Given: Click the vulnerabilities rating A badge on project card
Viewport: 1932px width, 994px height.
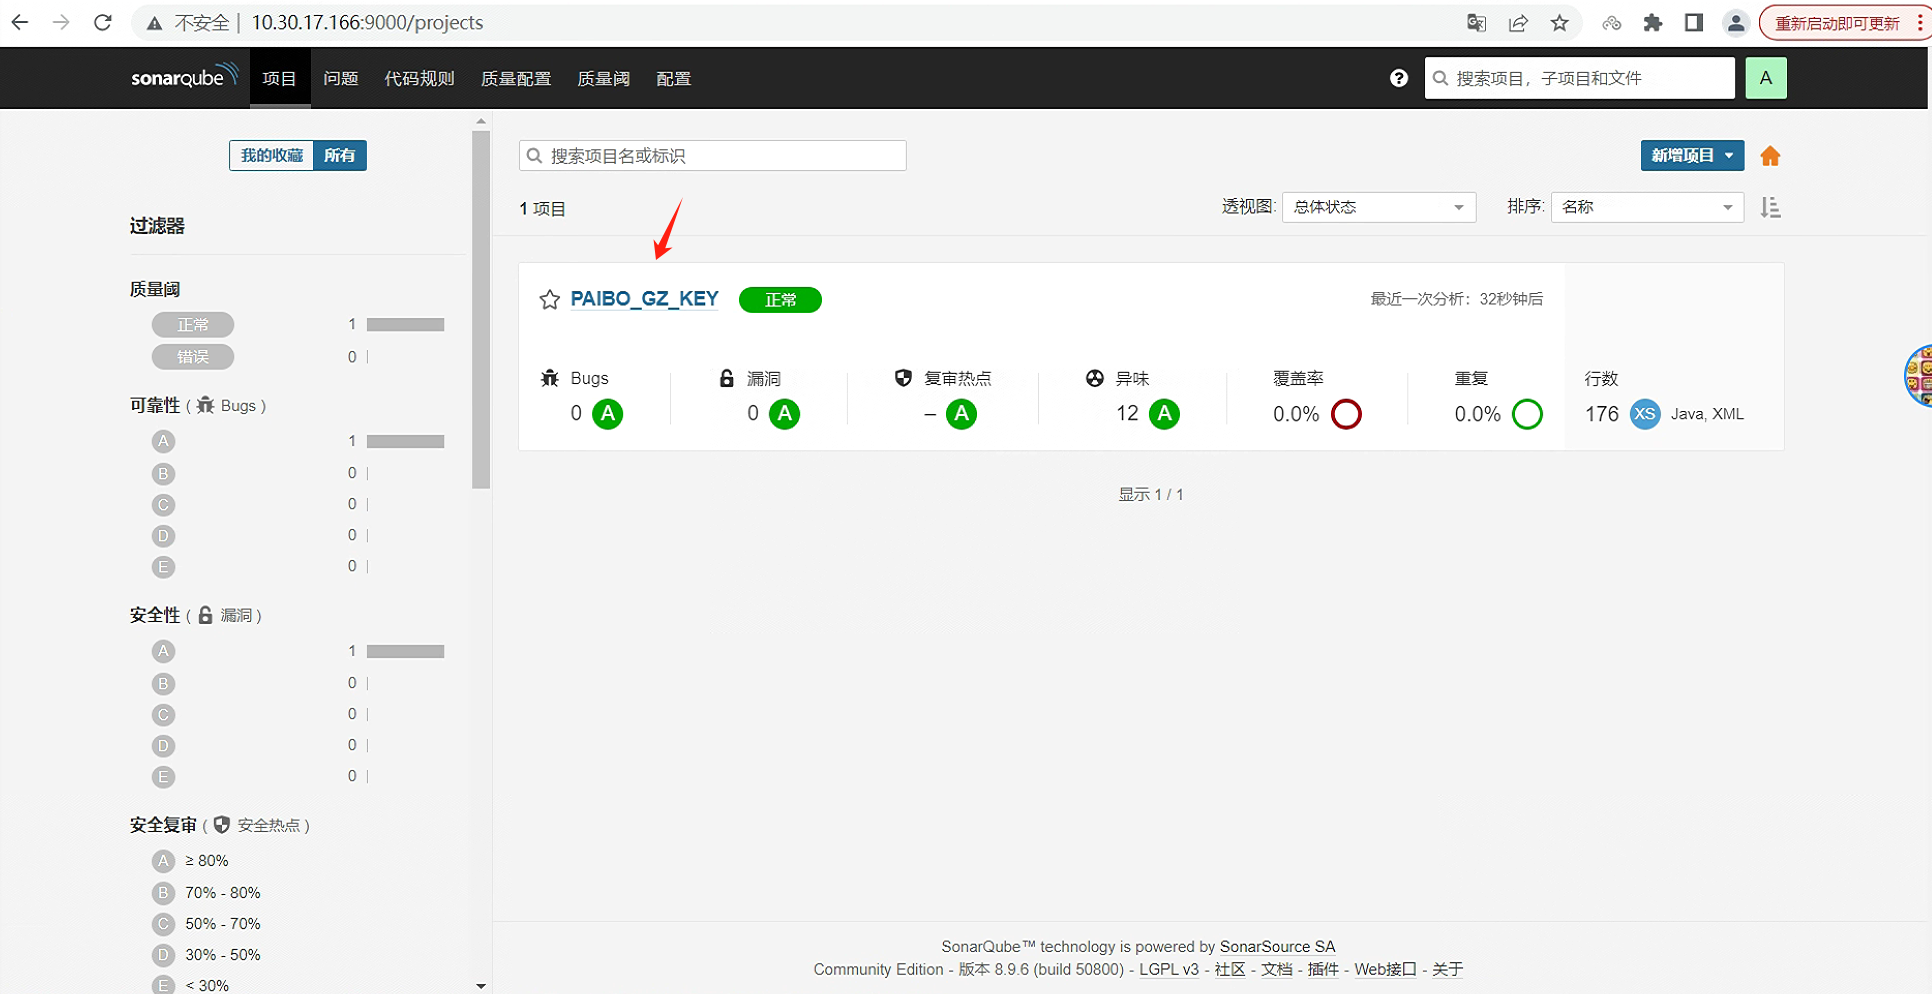Looking at the screenshot, I should tap(785, 413).
